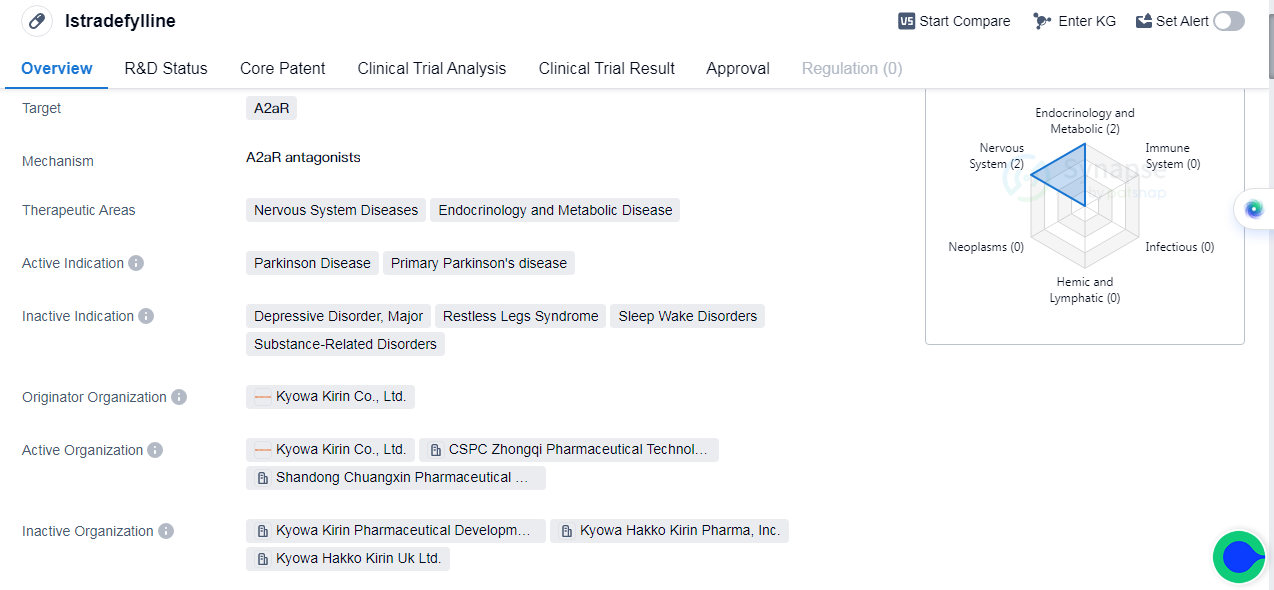Viewport: 1274px width, 590px height.
Task: Switch to the R&D Status tab
Action: (166, 68)
